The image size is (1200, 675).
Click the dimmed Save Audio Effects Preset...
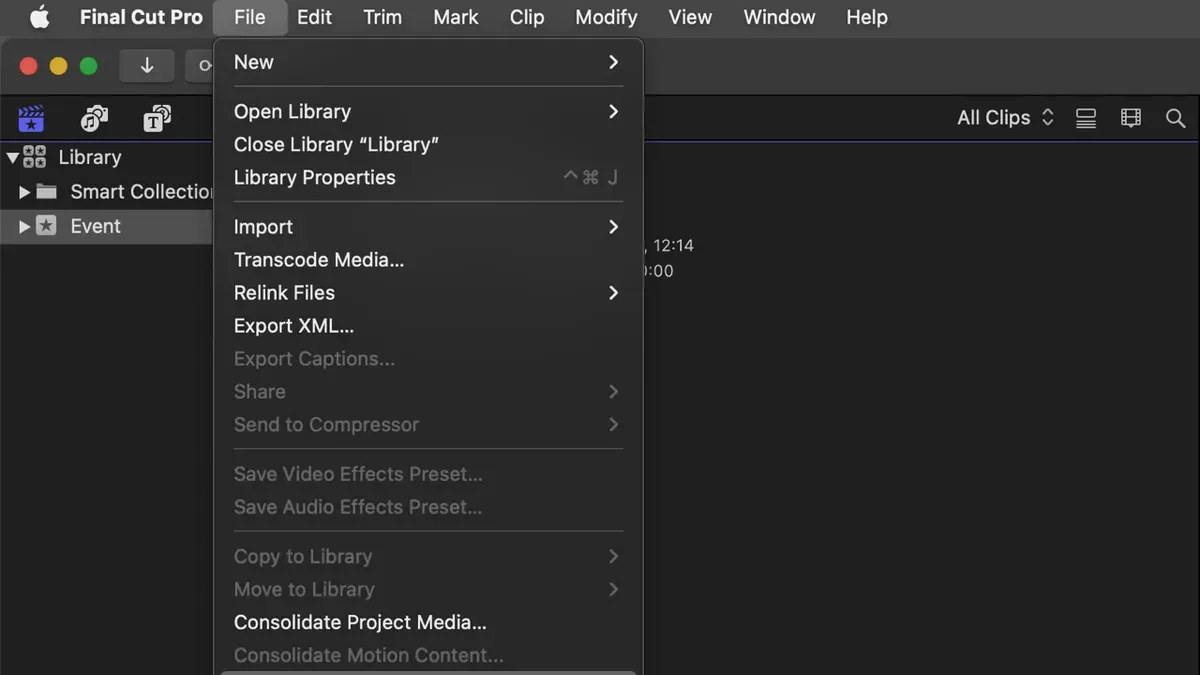[x=428, y=507]
